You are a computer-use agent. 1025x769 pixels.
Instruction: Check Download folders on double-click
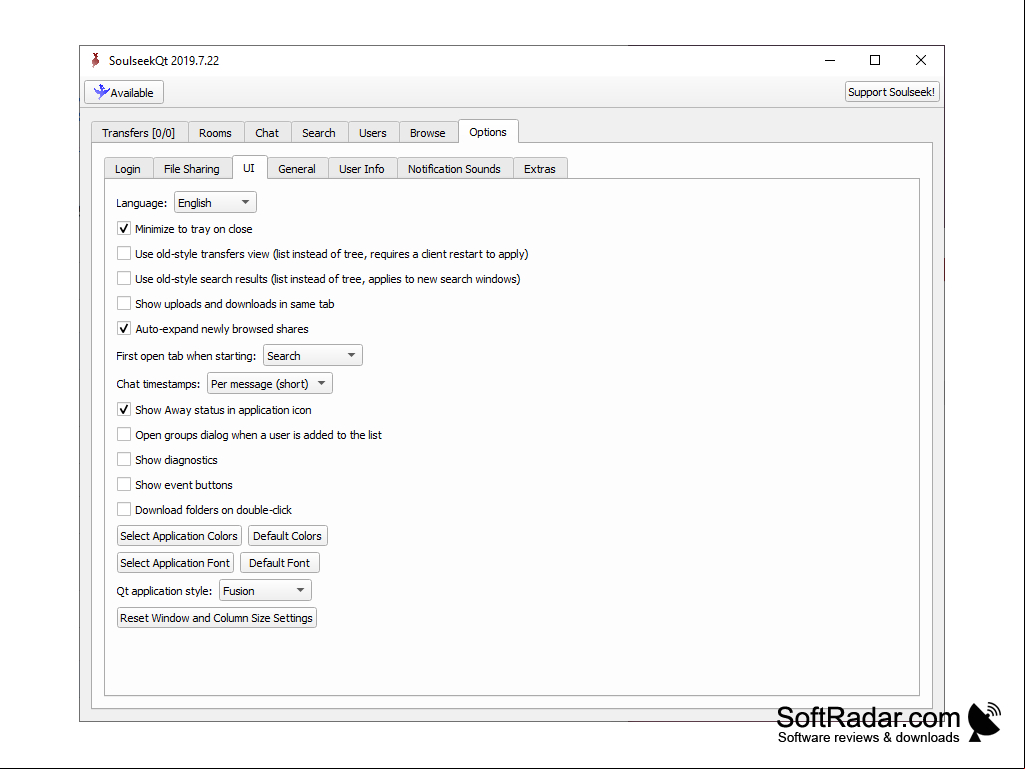(x=124, y=509)
